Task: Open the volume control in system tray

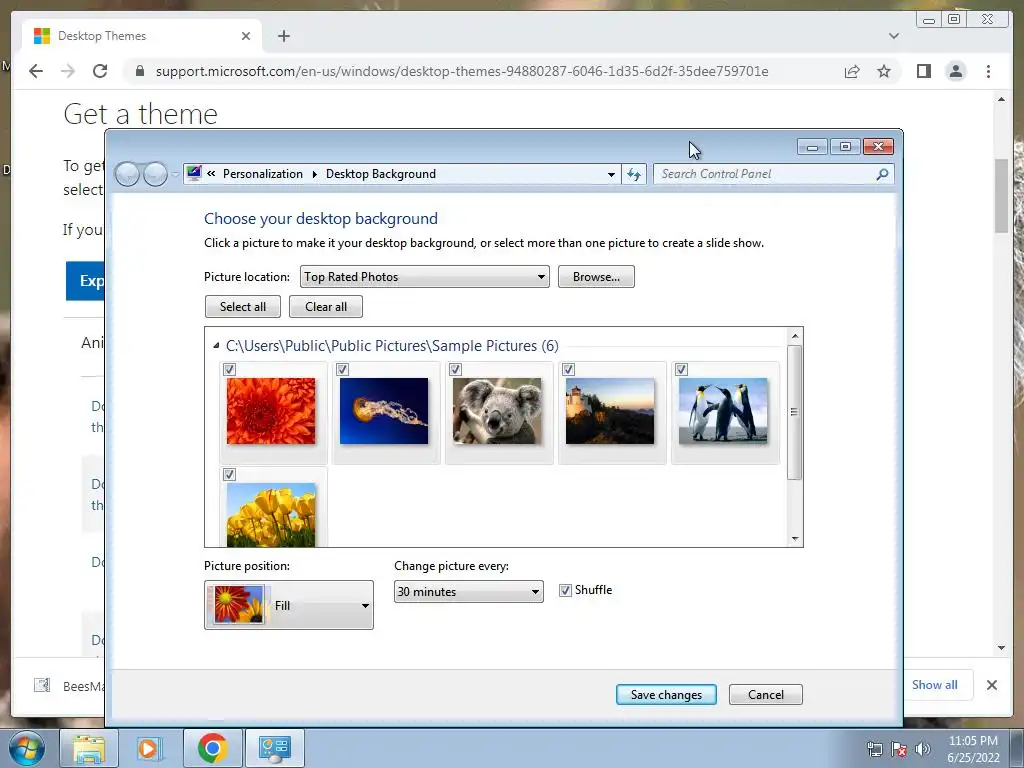Action: pyautogui.click(x=923, y=749)
